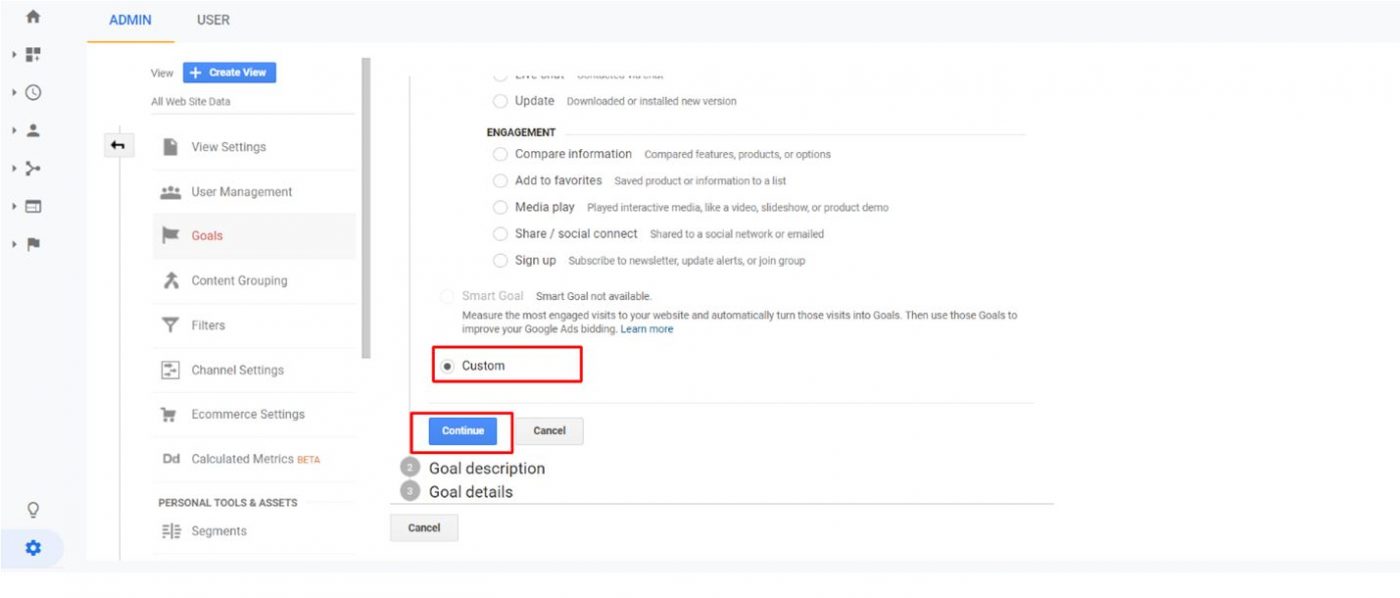This screenshot has width=1400, height=598.
Task: Expand the Goal description section
Action: pyautogui.click(x=487, y=468)
